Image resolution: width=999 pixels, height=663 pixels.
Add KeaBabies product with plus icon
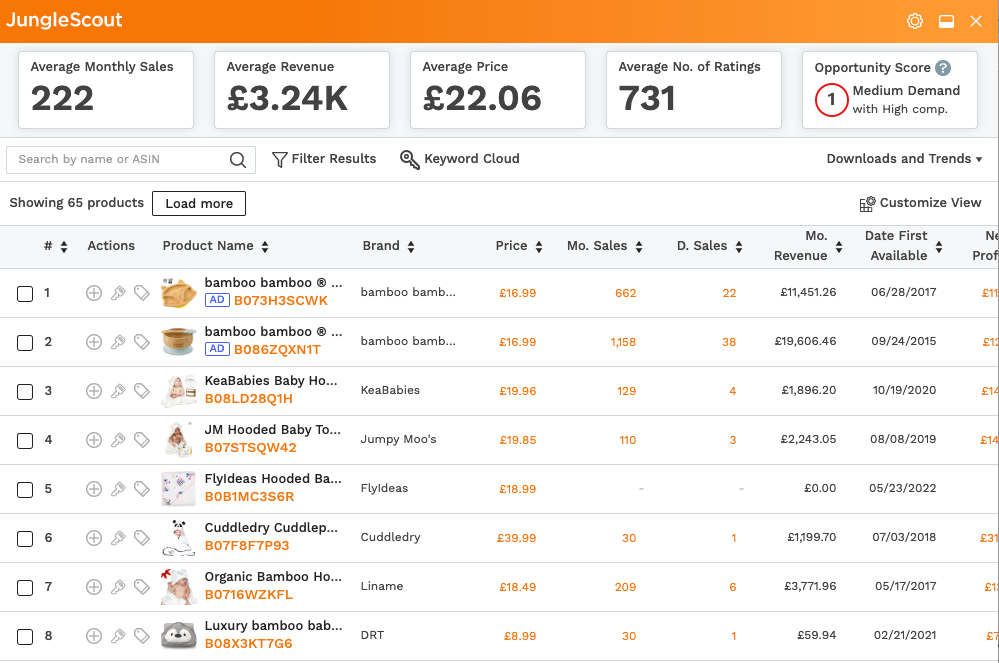click(x=94, y=391)
